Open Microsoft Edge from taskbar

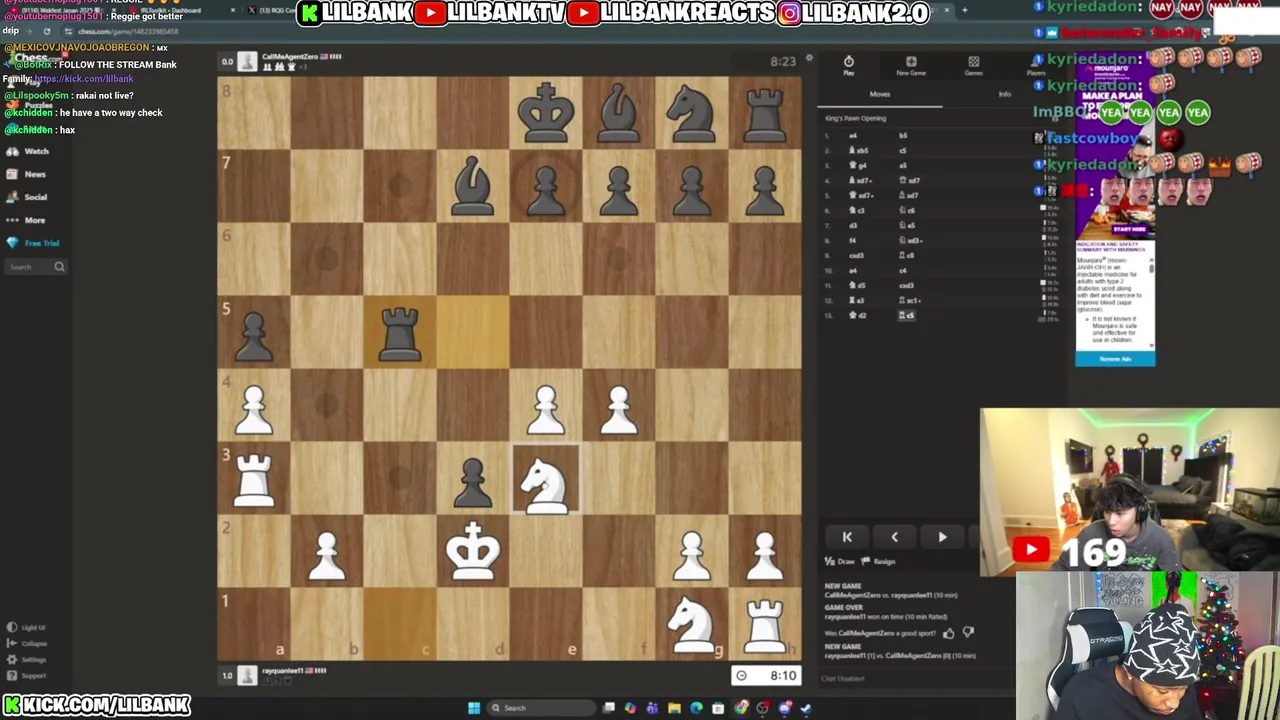click(x=696, y=708)
